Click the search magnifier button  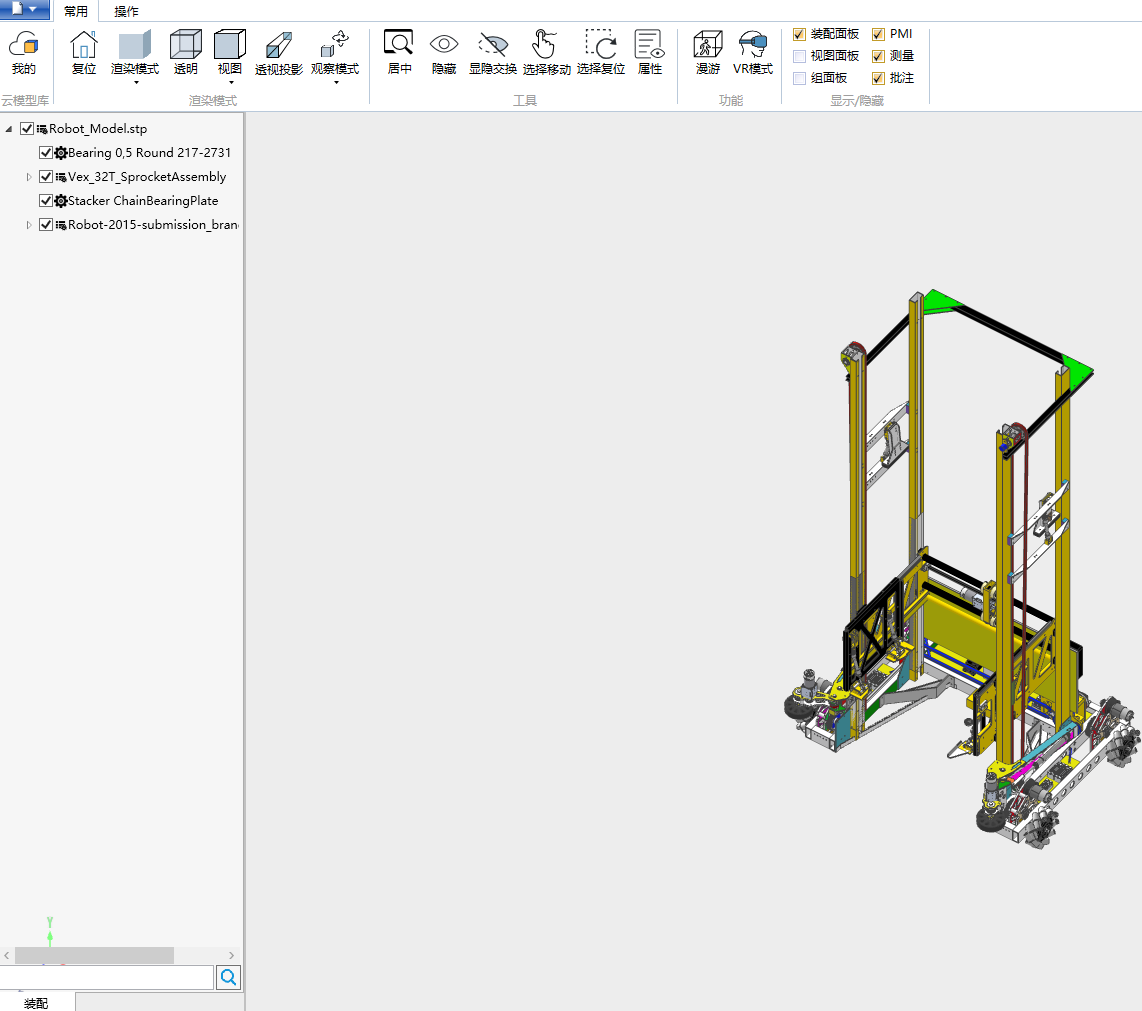(229, 977)
